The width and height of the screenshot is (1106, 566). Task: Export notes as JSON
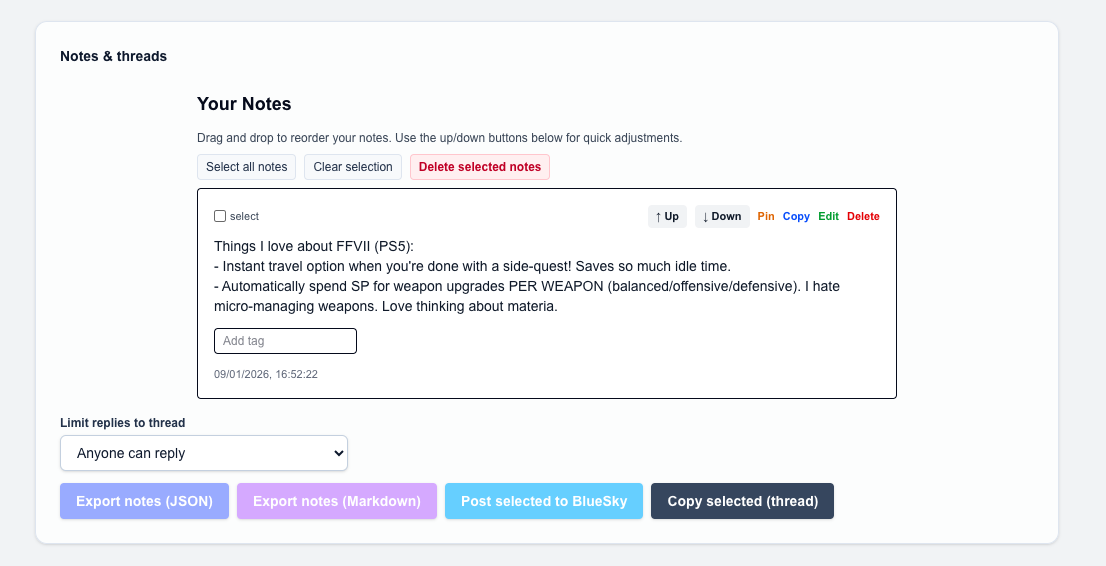pyautogui.click(x=144, y=501)
